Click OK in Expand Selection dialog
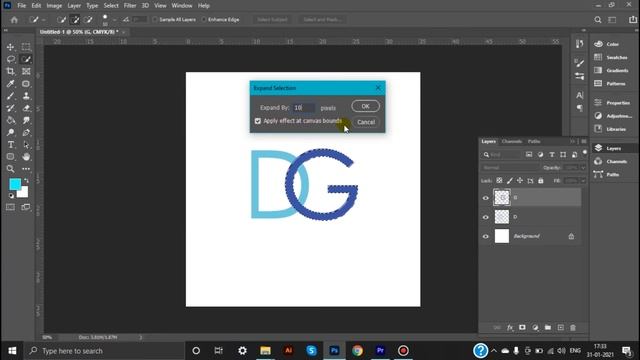640x360 pixels. point(365,106)
